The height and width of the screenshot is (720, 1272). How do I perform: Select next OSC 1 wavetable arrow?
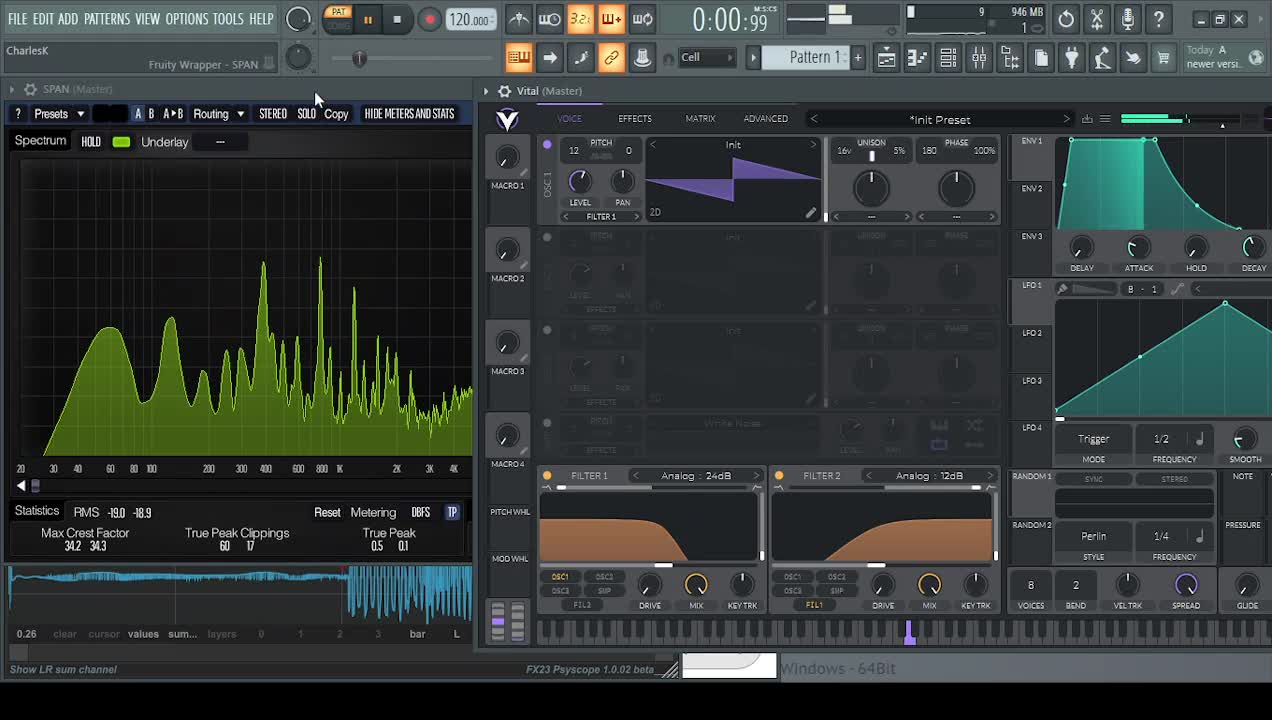coord(813,145)
